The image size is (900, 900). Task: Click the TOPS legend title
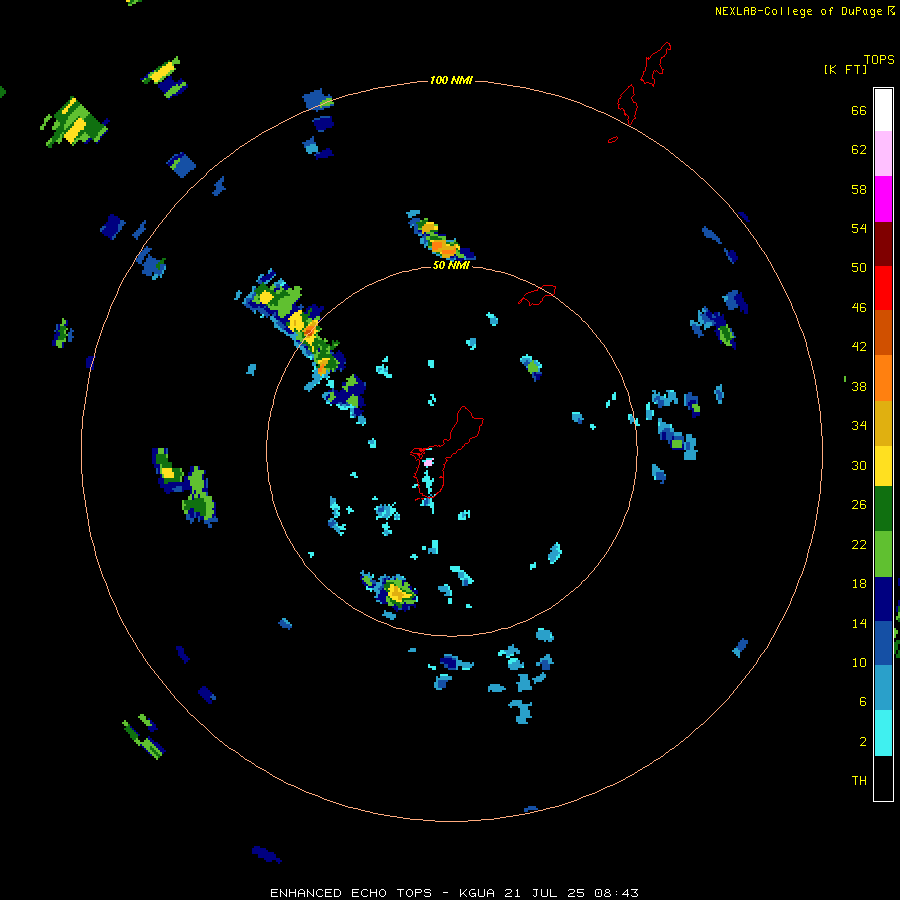pyautogui.click(x=879, y=59)
